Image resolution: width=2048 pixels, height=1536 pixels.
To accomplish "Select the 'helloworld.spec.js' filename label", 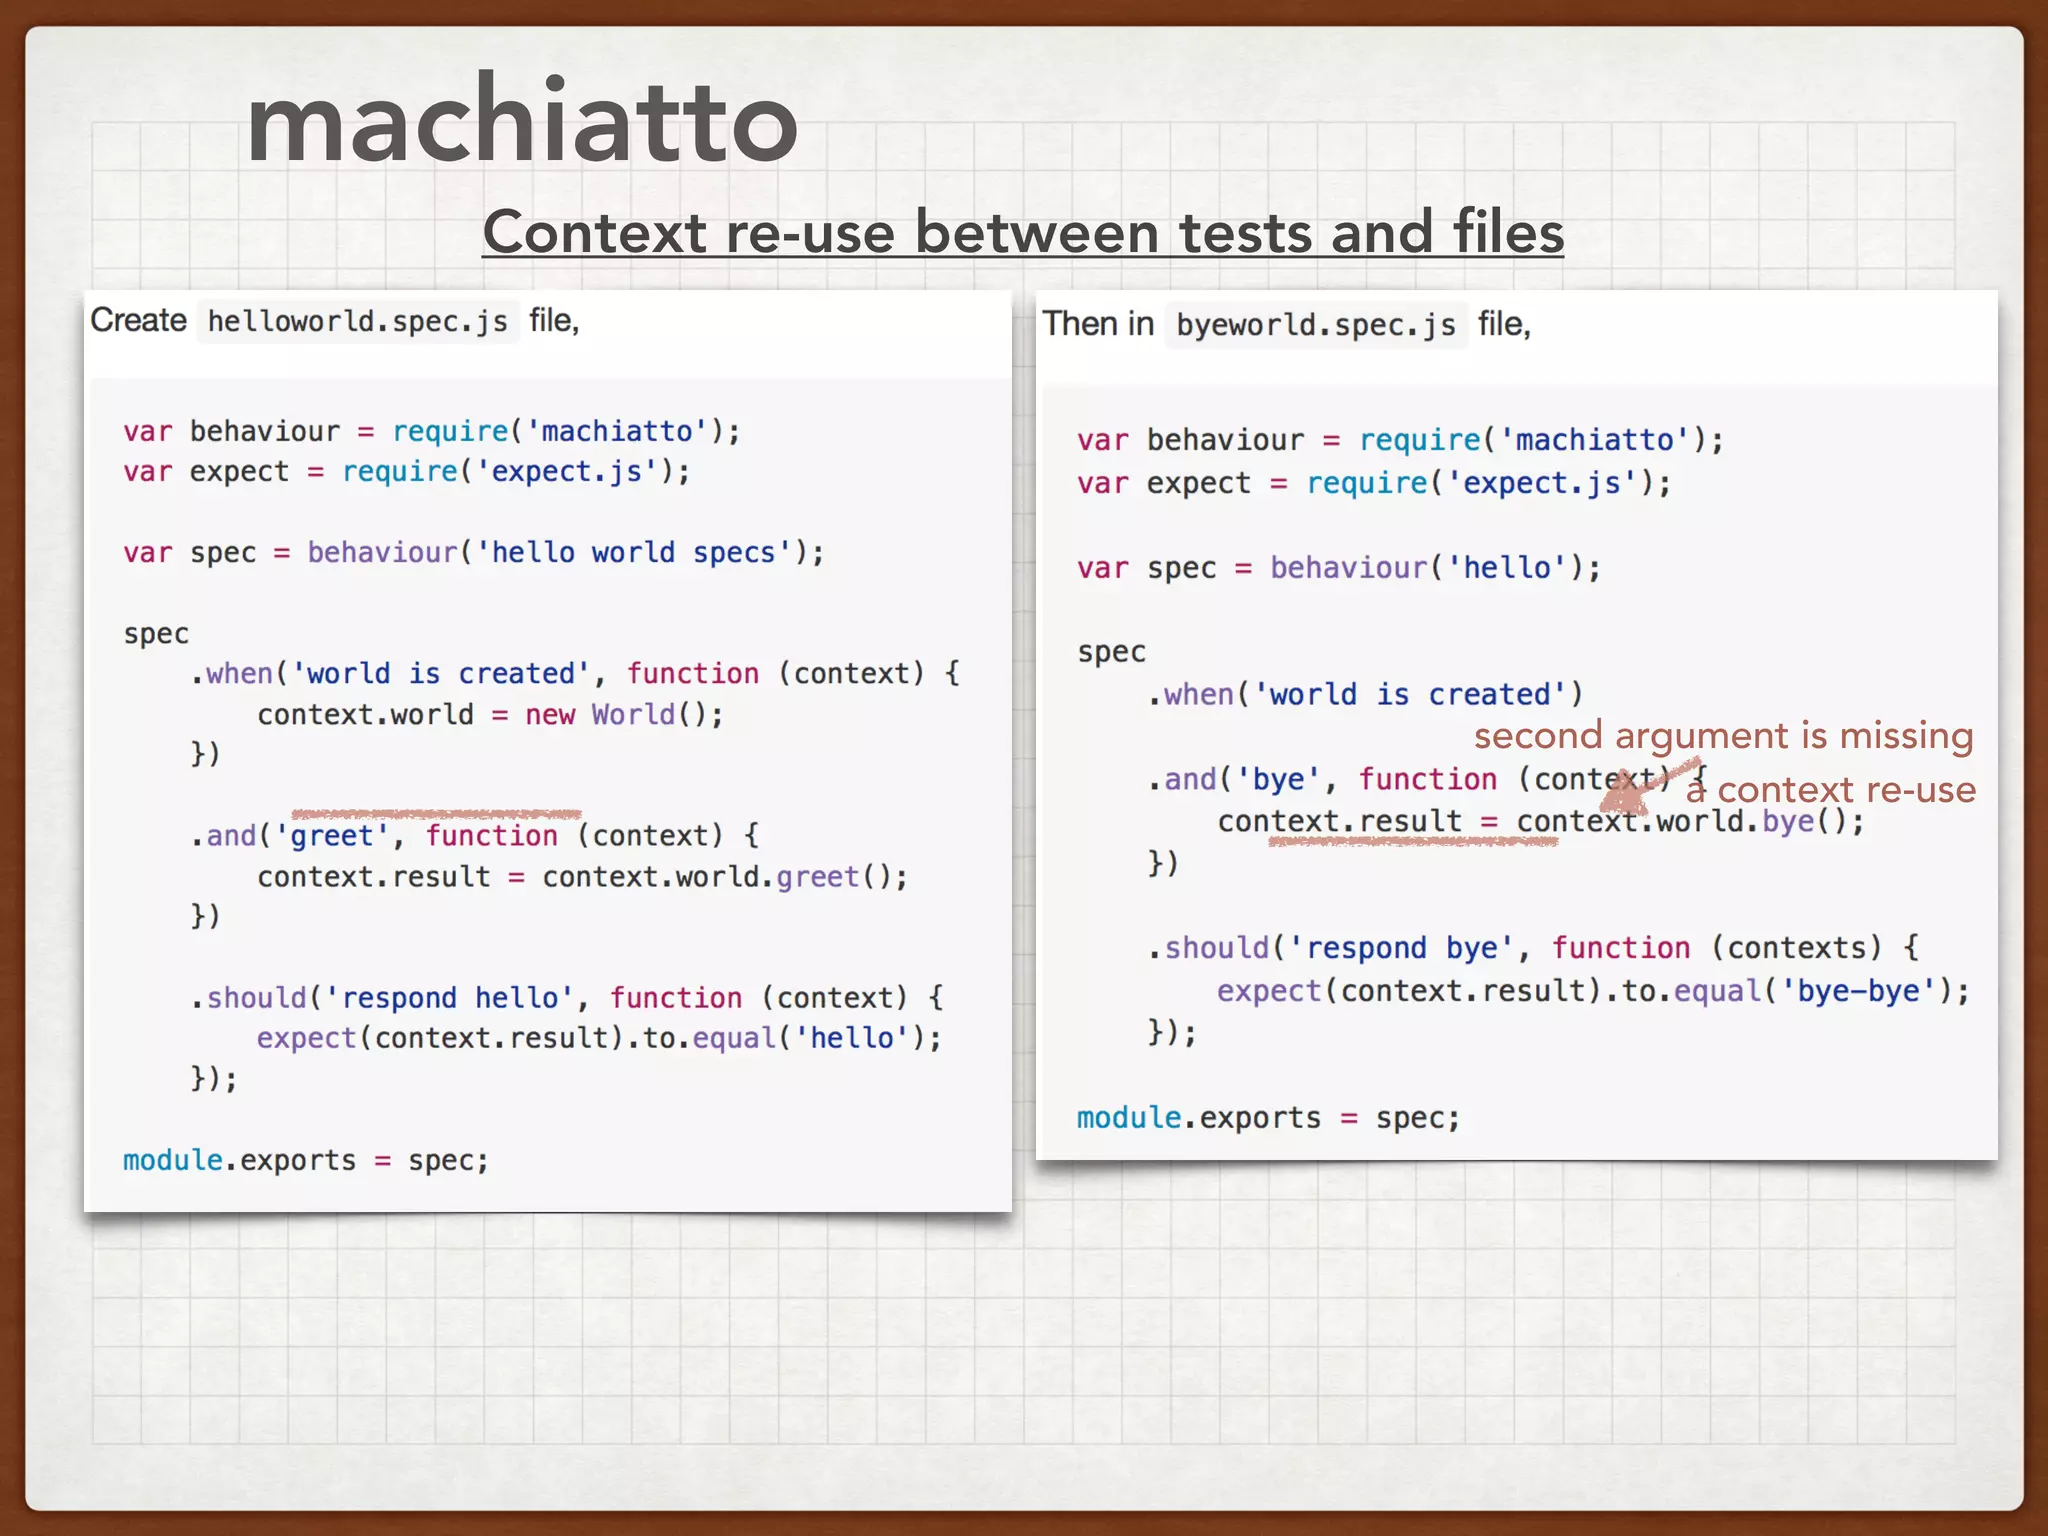I will pyautogui.click(x=358, y=321).
